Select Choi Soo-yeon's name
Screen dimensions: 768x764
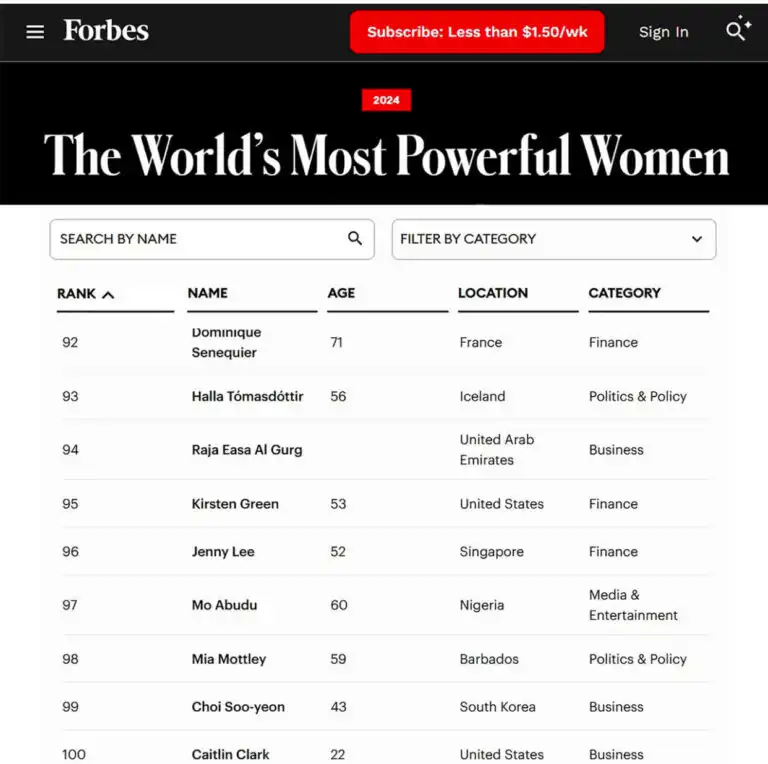(x=238, y=707)
